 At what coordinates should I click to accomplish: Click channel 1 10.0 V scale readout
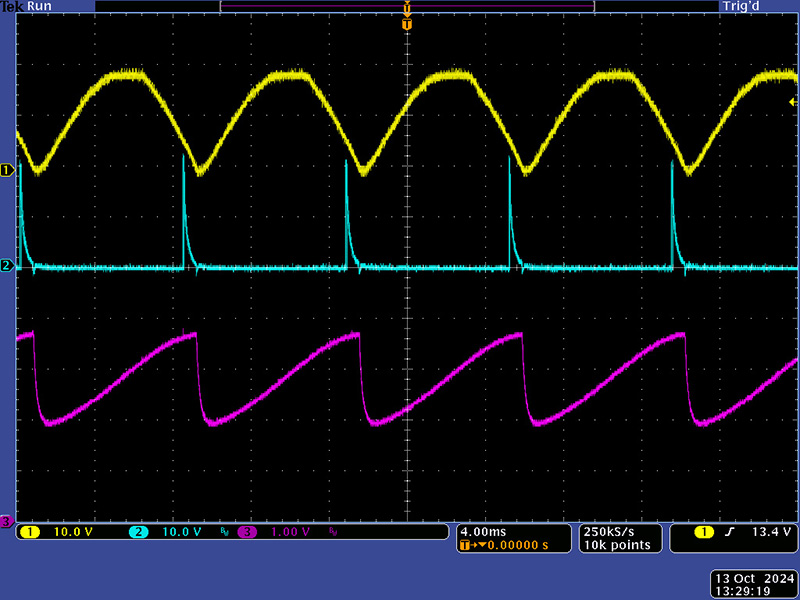73,532
